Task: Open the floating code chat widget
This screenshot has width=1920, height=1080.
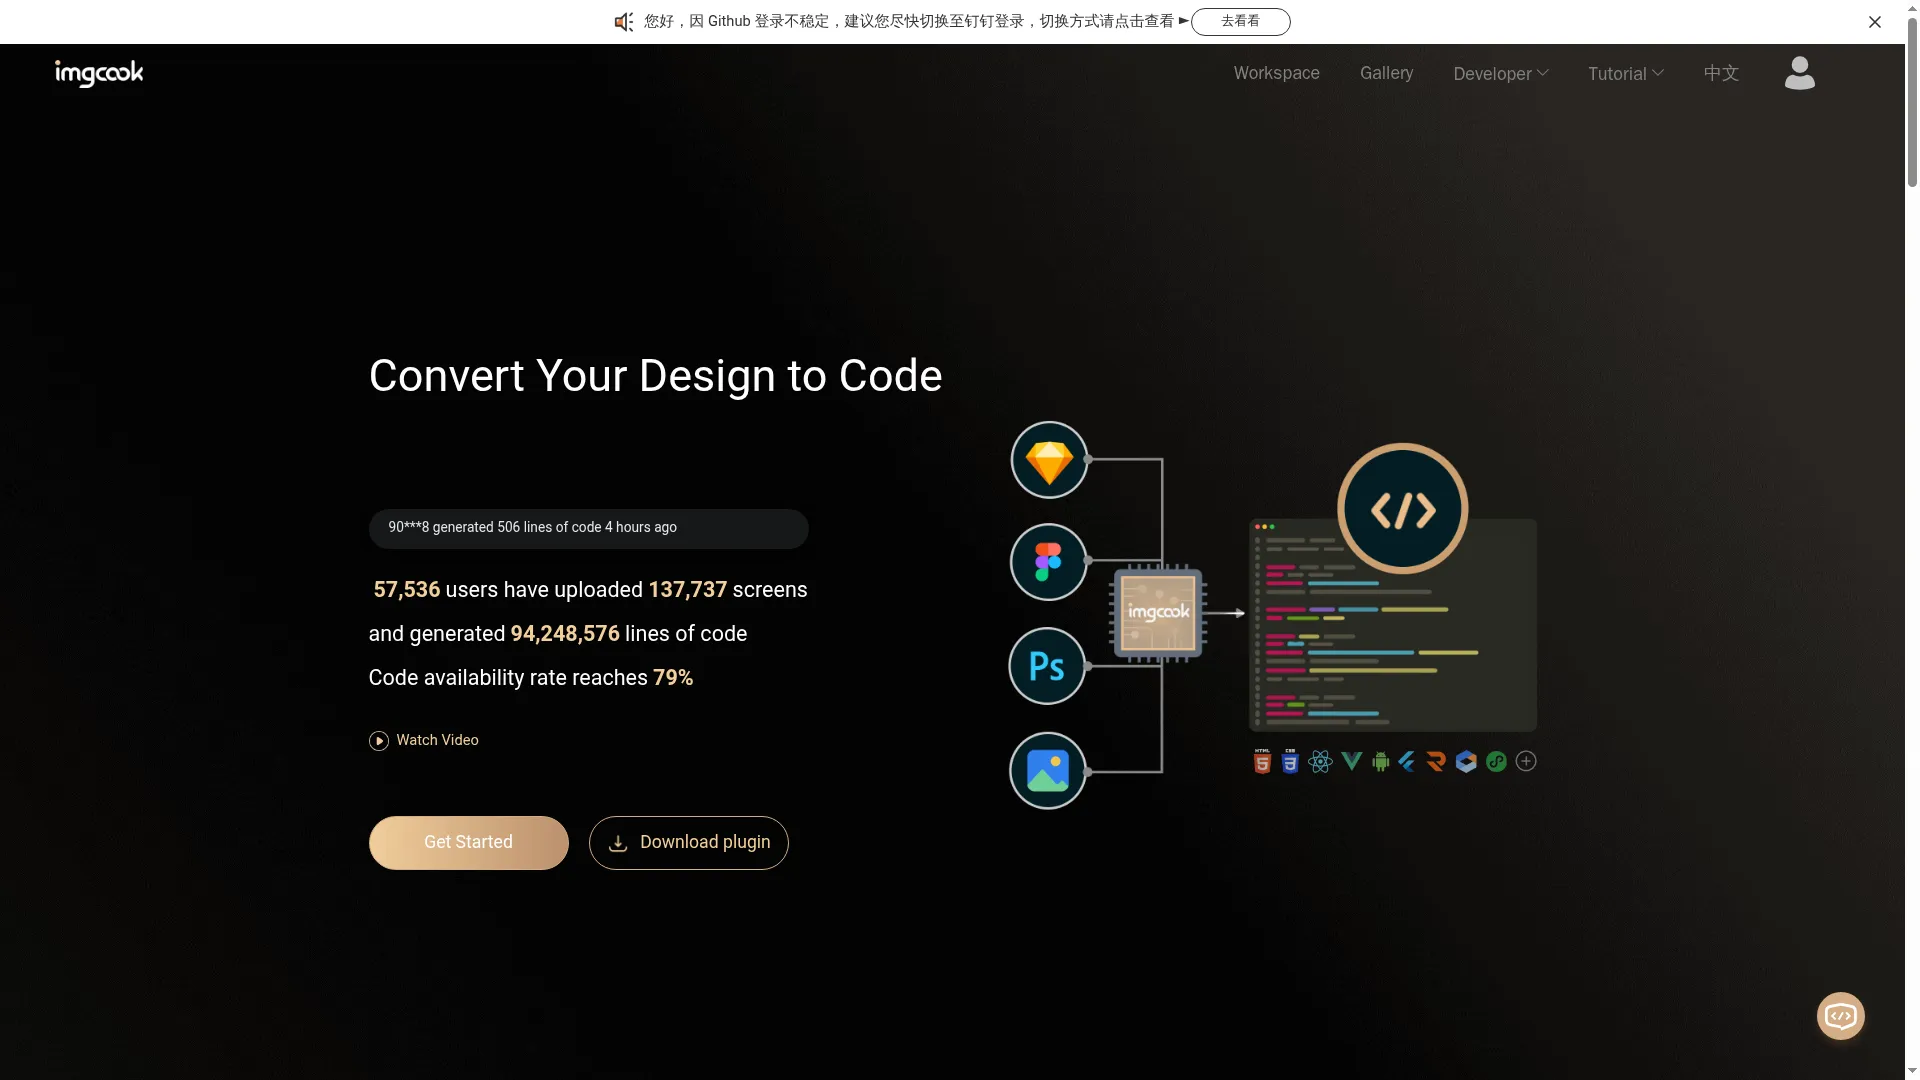Action: (1840, 1016)
